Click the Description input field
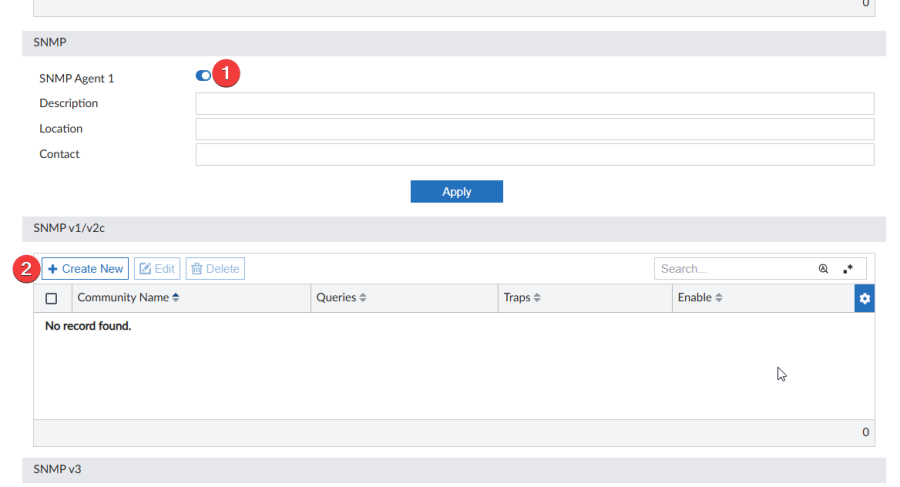The image size is (900, 487). point(534,104)
